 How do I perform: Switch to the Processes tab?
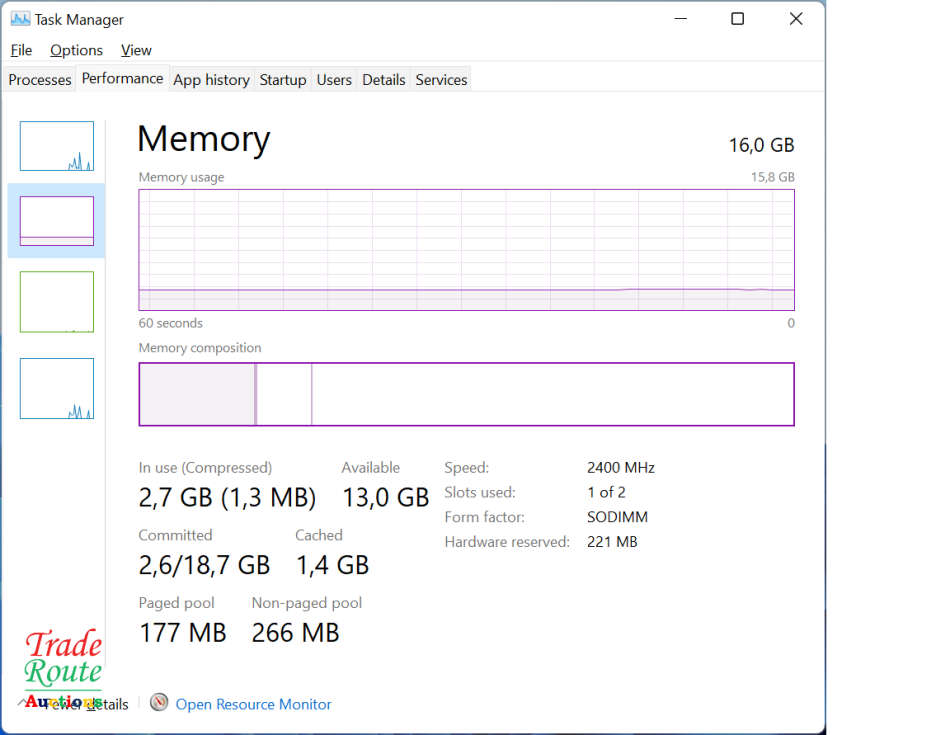[x=40, y=80]
